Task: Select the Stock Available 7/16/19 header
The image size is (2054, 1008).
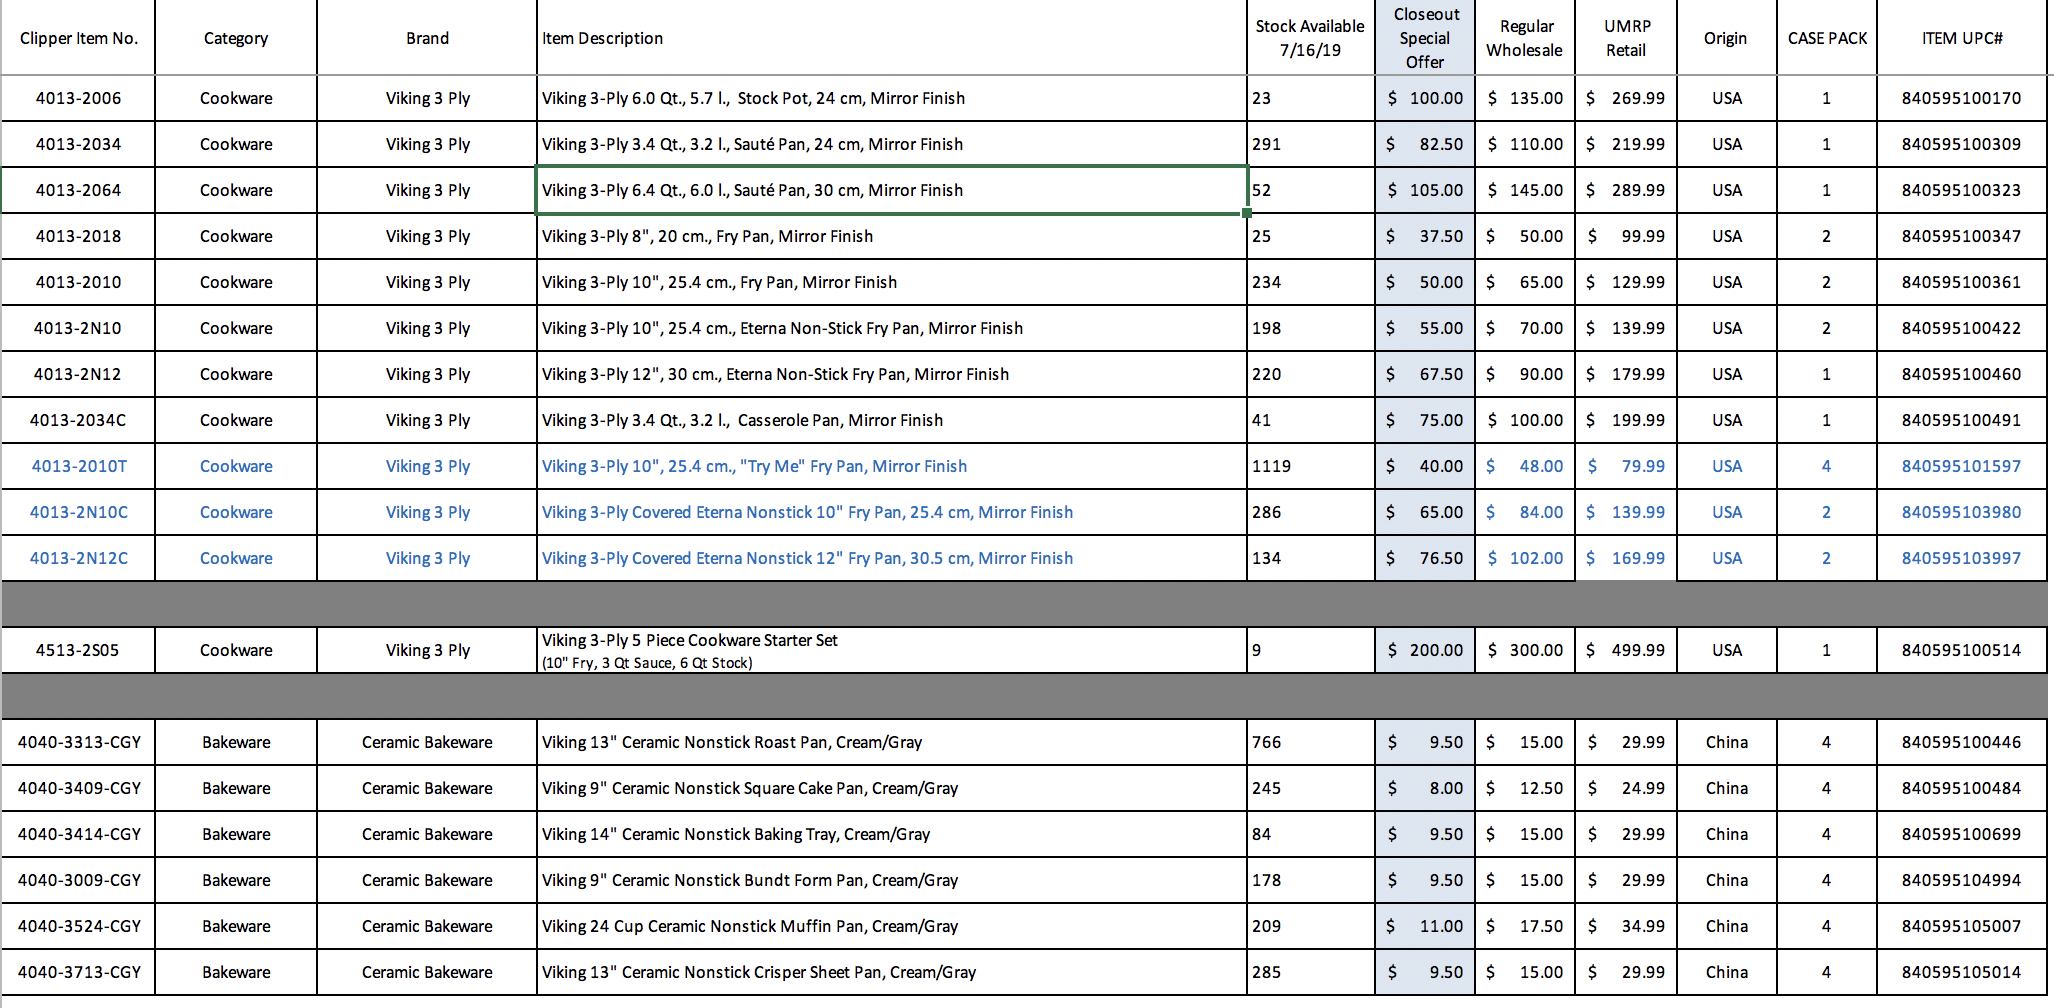Action: pyautogui.click(x=1310, y=38)
